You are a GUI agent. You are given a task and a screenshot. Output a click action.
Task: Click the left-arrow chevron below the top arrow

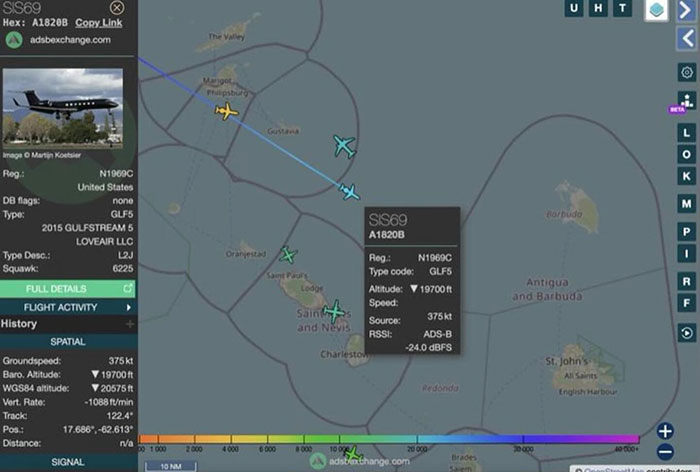coord(686,38)
